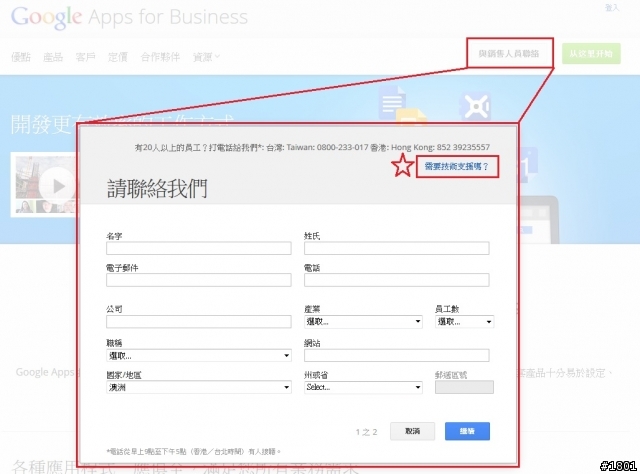Click into the 公司 input field
Screen dimensions: 640x474
(199, 321)
